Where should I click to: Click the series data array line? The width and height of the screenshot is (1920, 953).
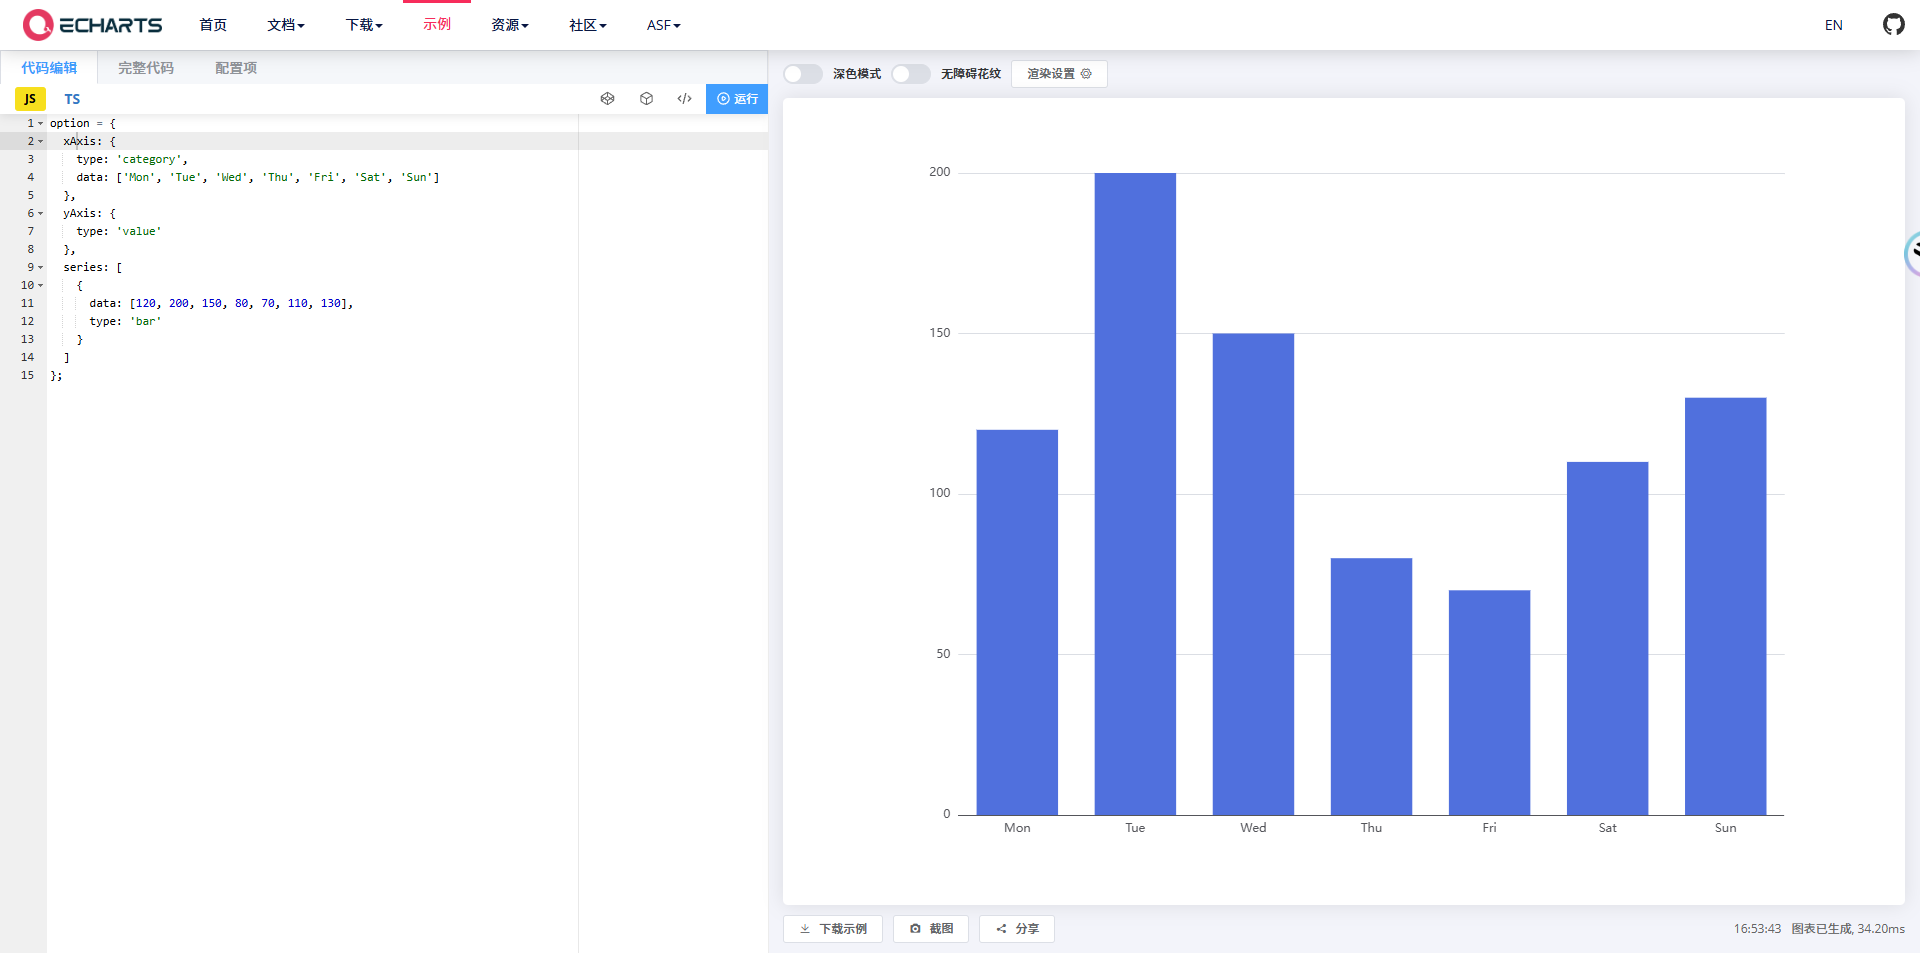tap(221, 303)
